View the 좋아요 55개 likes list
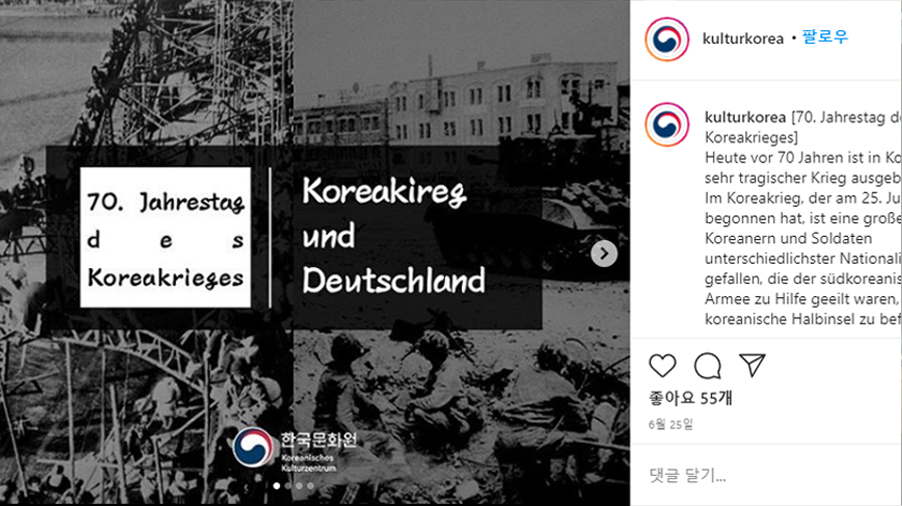Viewport: 902px width, 506px height. [x=690, y=398]
